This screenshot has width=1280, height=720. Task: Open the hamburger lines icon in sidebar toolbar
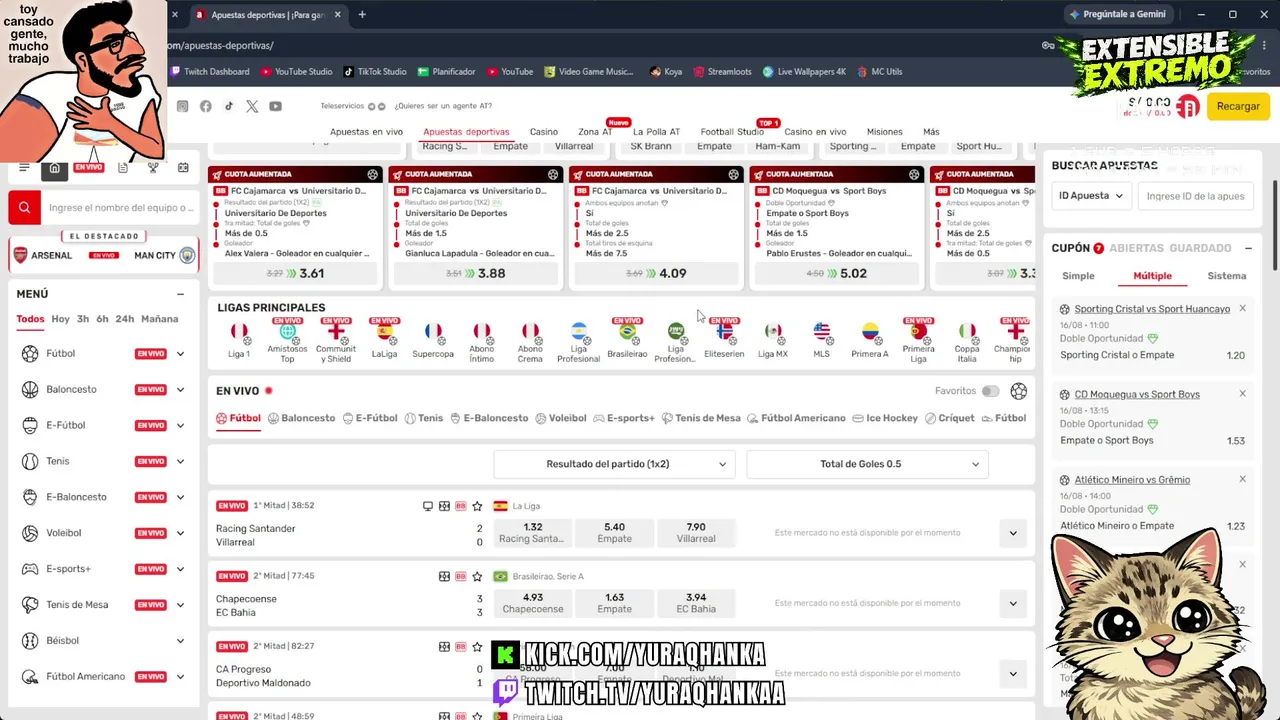pyautogui.click(x=24, y=168)
